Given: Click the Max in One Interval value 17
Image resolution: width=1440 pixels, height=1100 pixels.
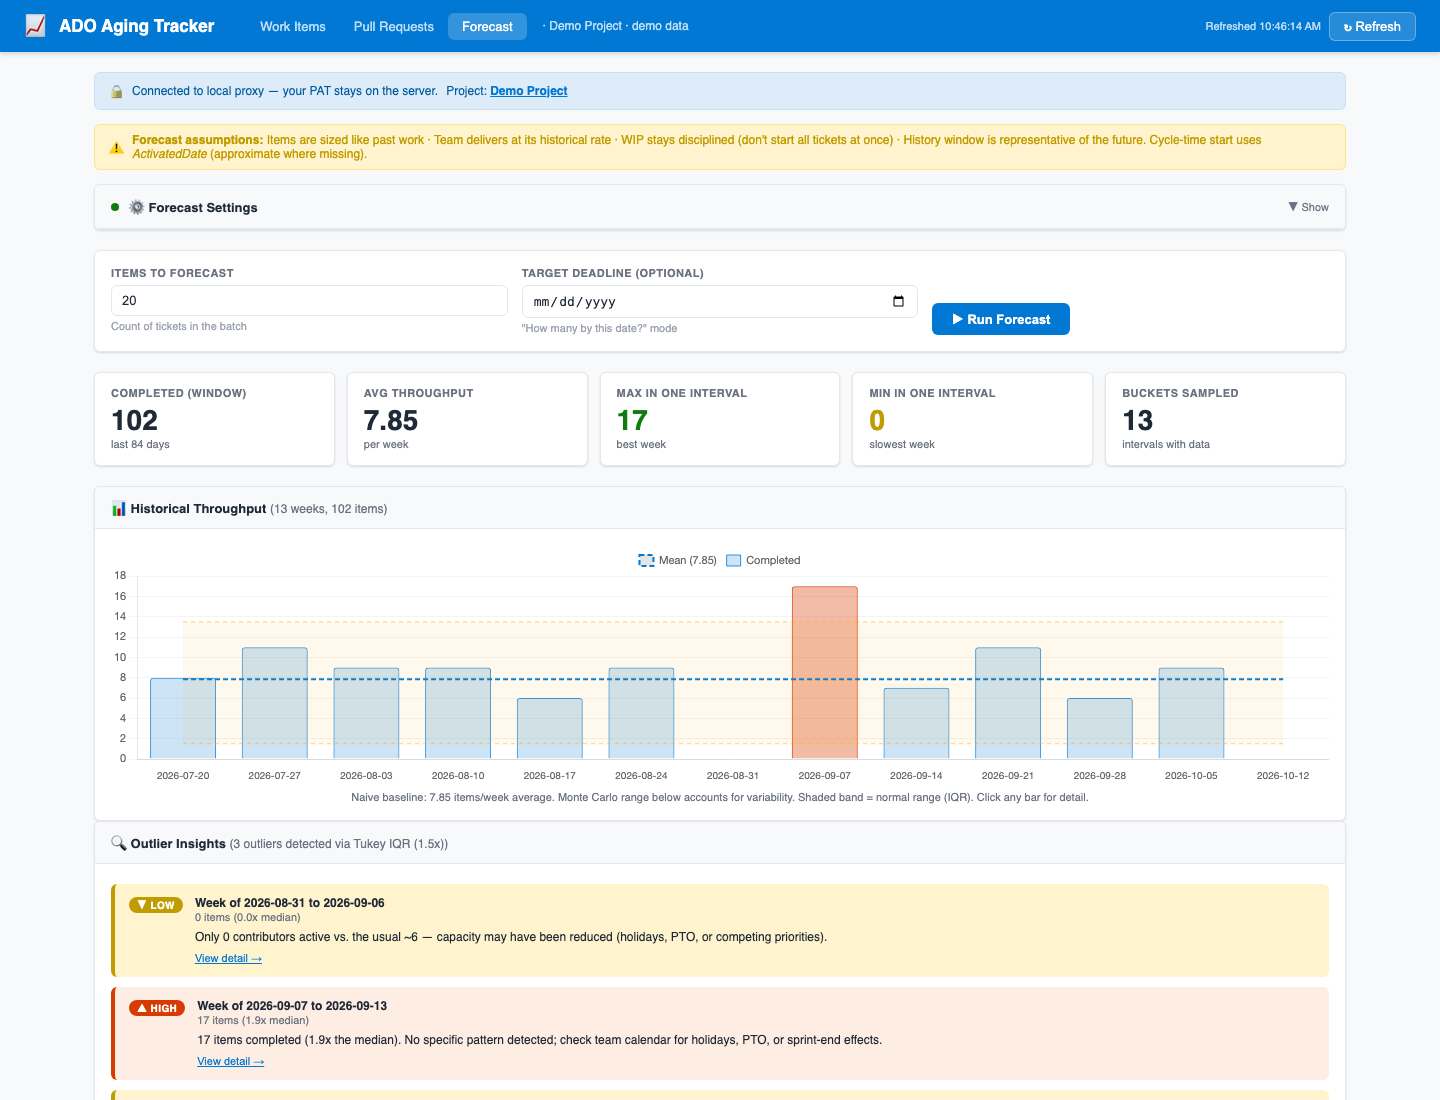Looking at the screenshot, I should (632, 420).
